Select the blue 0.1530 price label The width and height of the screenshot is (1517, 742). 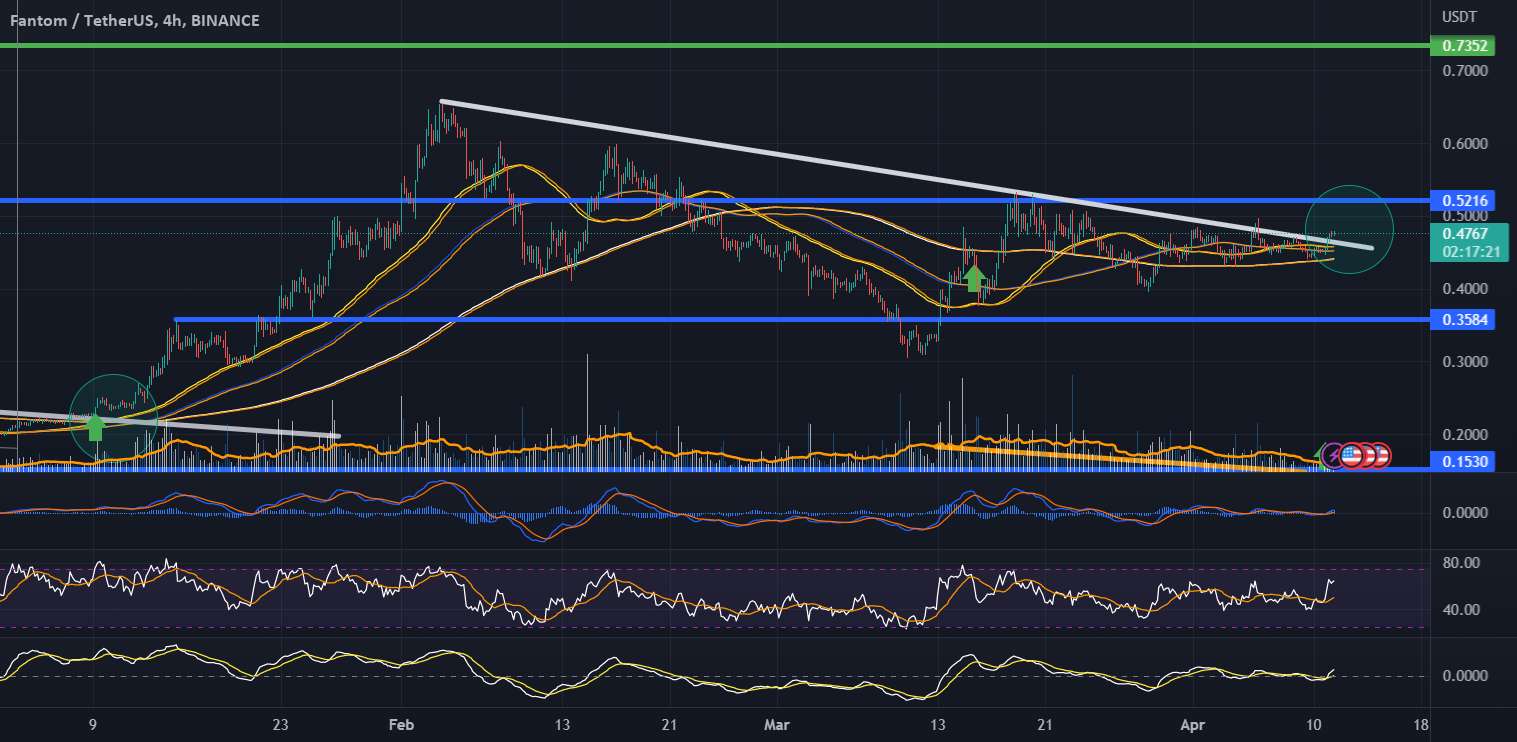click(1462, 461)
